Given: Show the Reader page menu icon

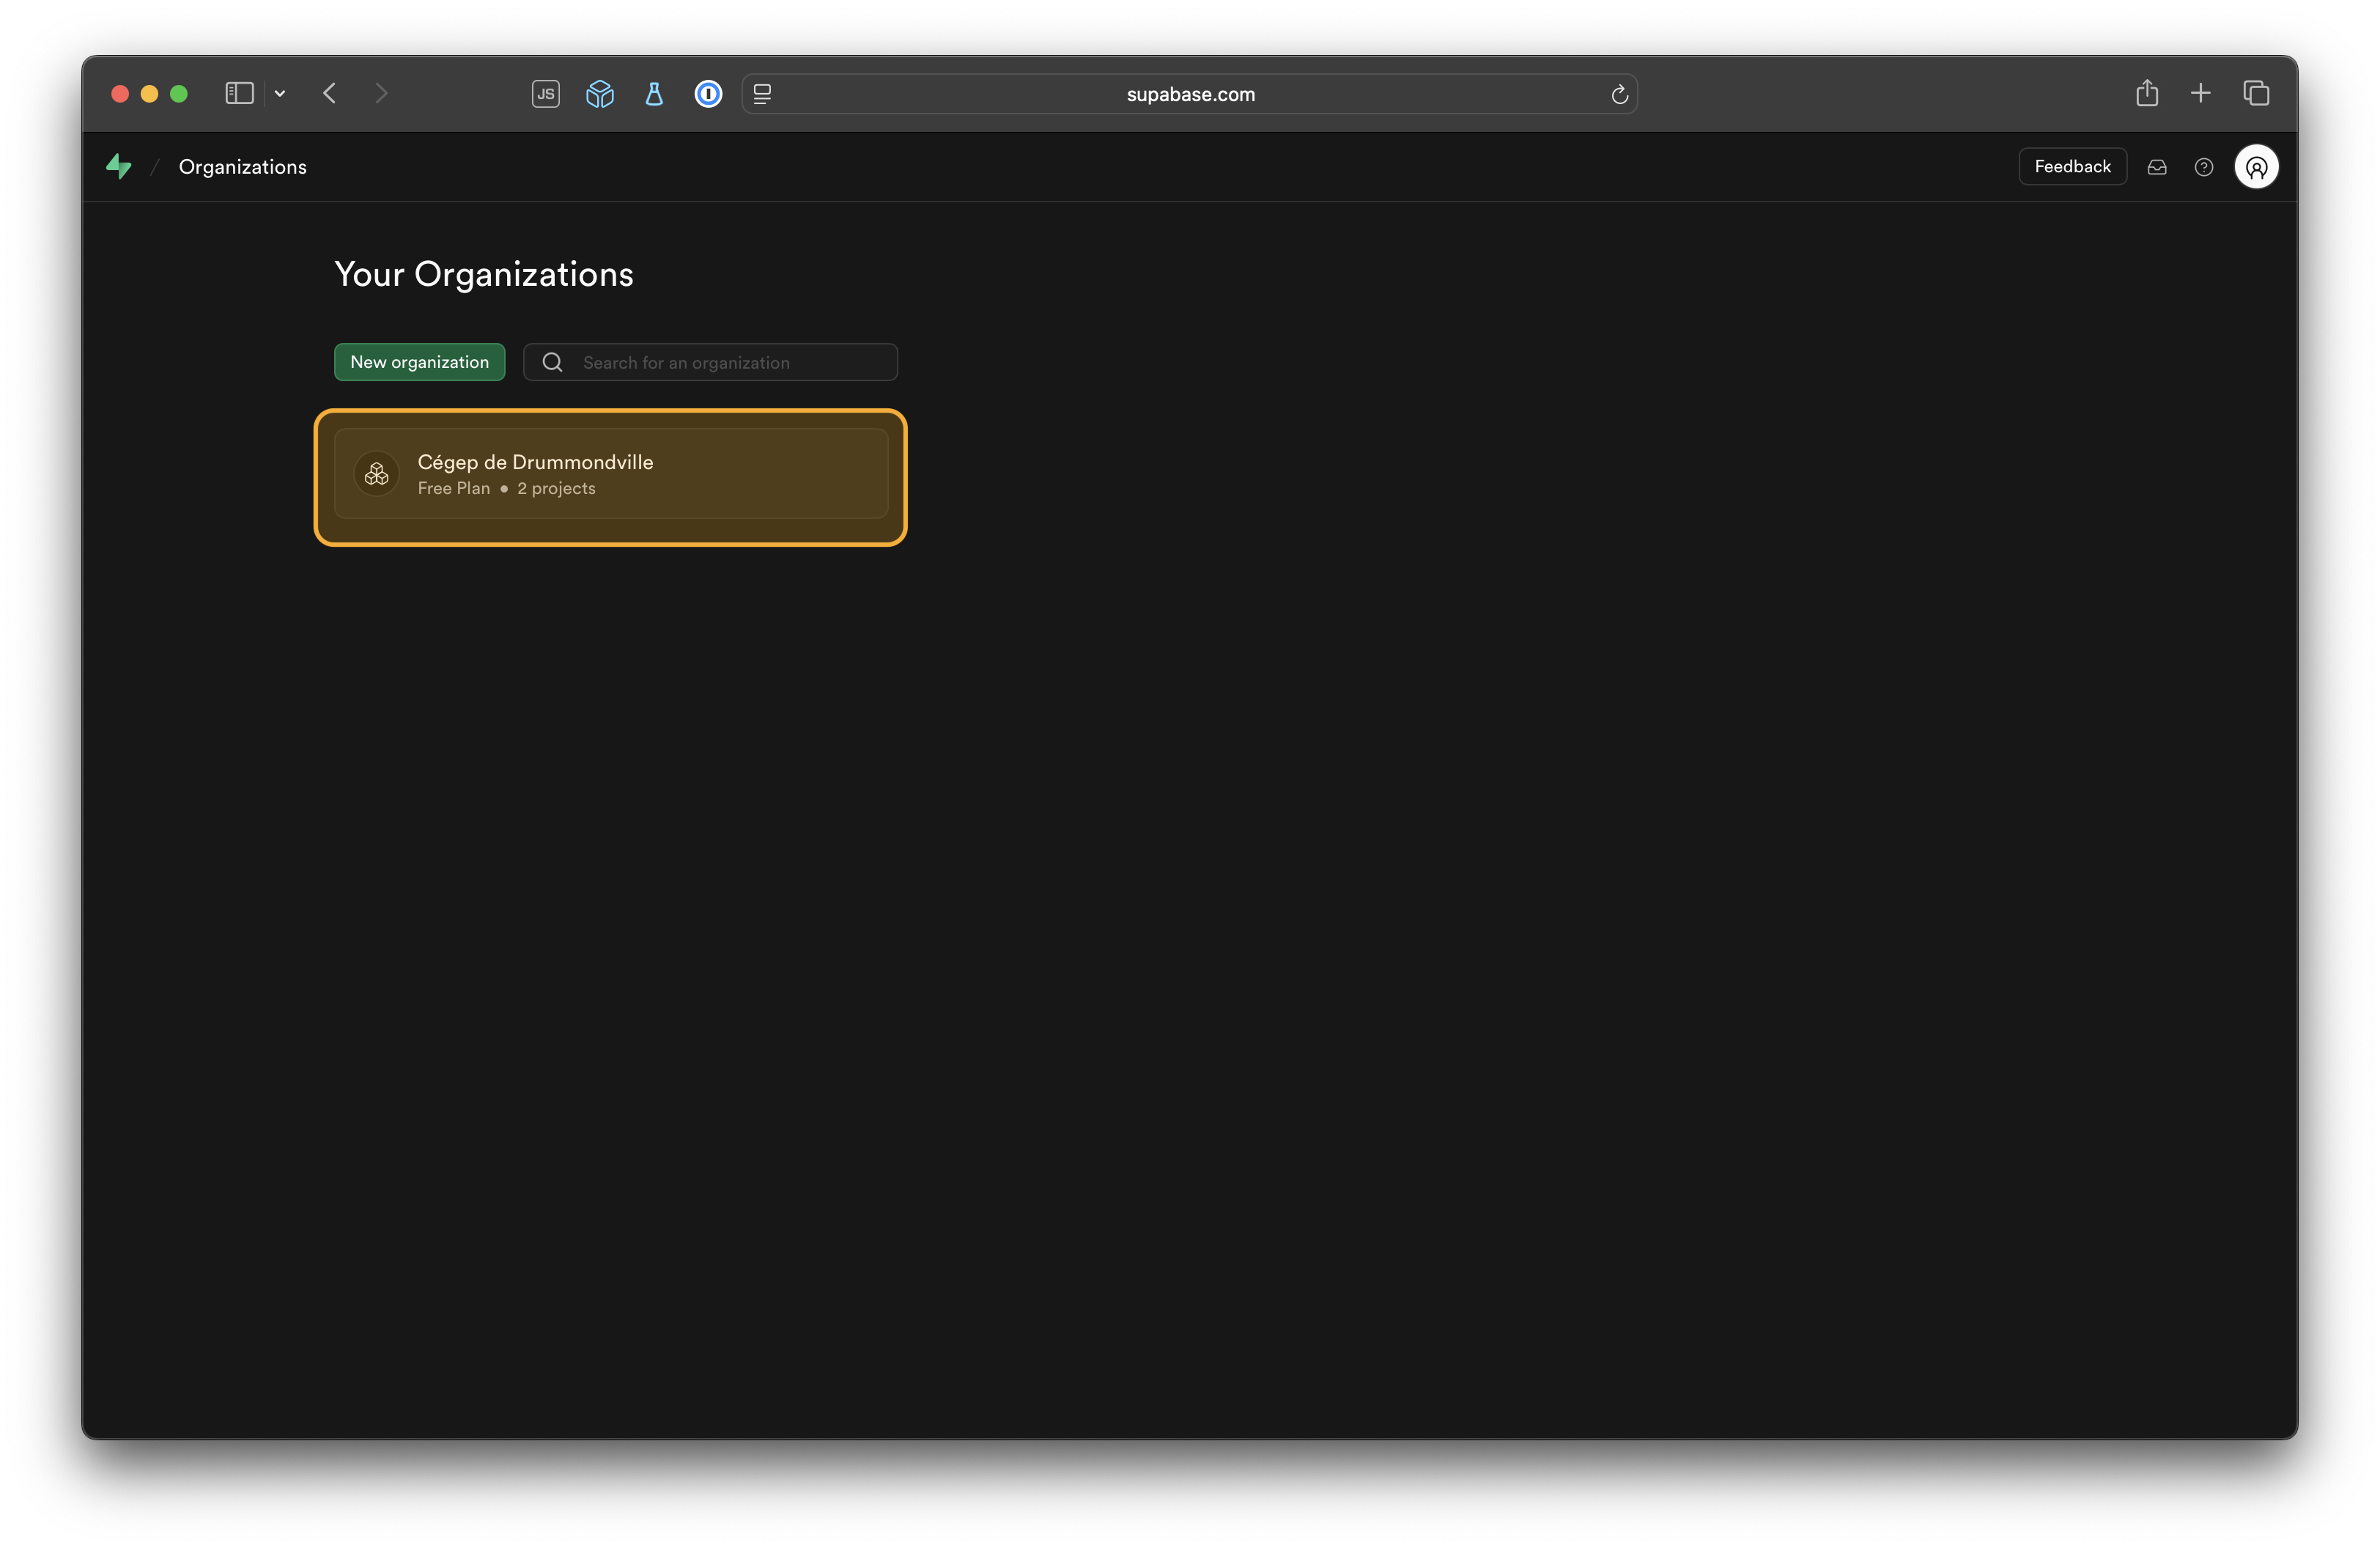Looking at the screenshot, I should (x=762, y=94).
